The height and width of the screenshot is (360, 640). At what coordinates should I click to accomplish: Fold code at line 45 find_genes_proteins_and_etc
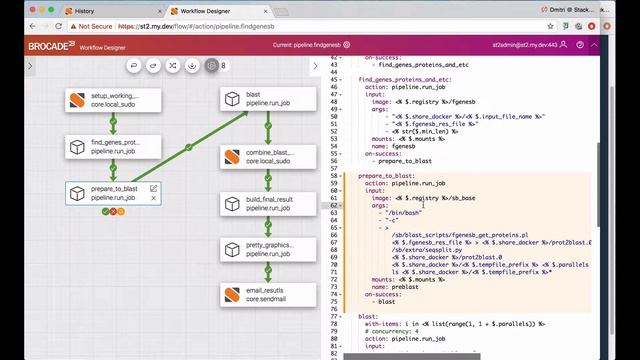[x=340, y=80]
